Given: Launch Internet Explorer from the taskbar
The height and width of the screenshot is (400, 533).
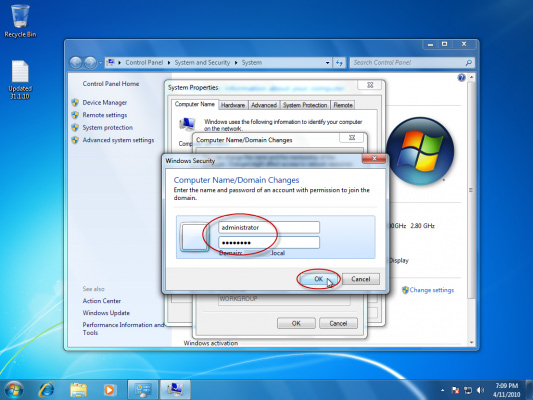Looking at the screenshot, I should (47, 390).
